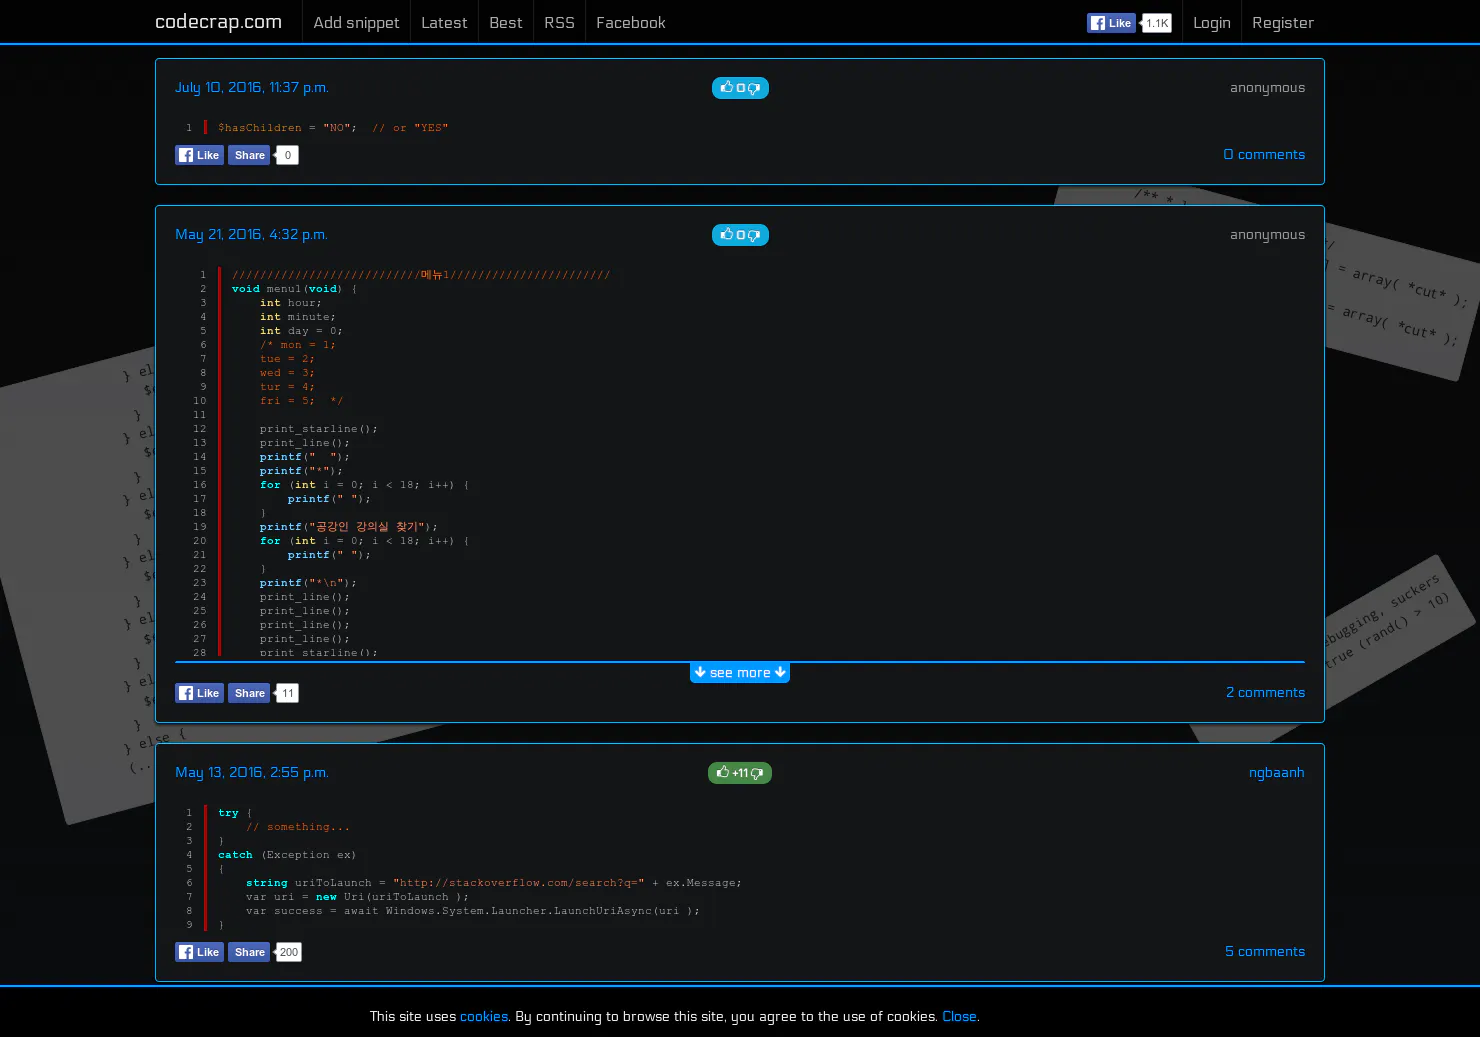Click Facebook Like in the header bar
1480x1037 pixels.
click(1111, 23)
